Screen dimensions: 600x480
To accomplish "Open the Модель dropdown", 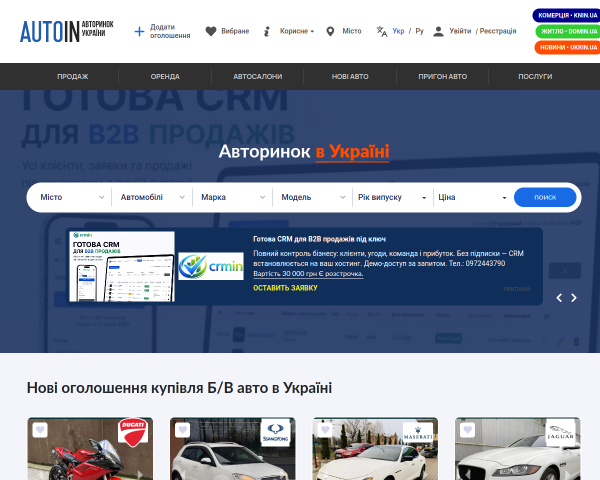I will (313, 197).
